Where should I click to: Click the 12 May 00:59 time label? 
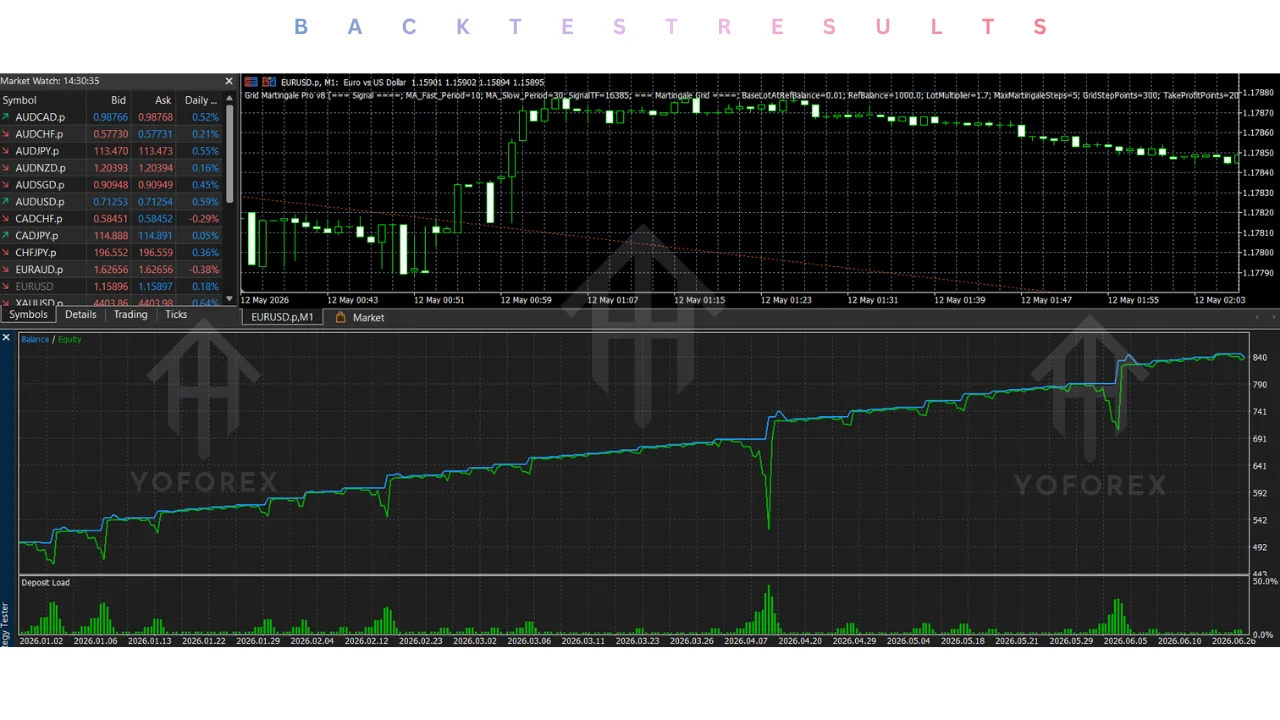(527, 300)
